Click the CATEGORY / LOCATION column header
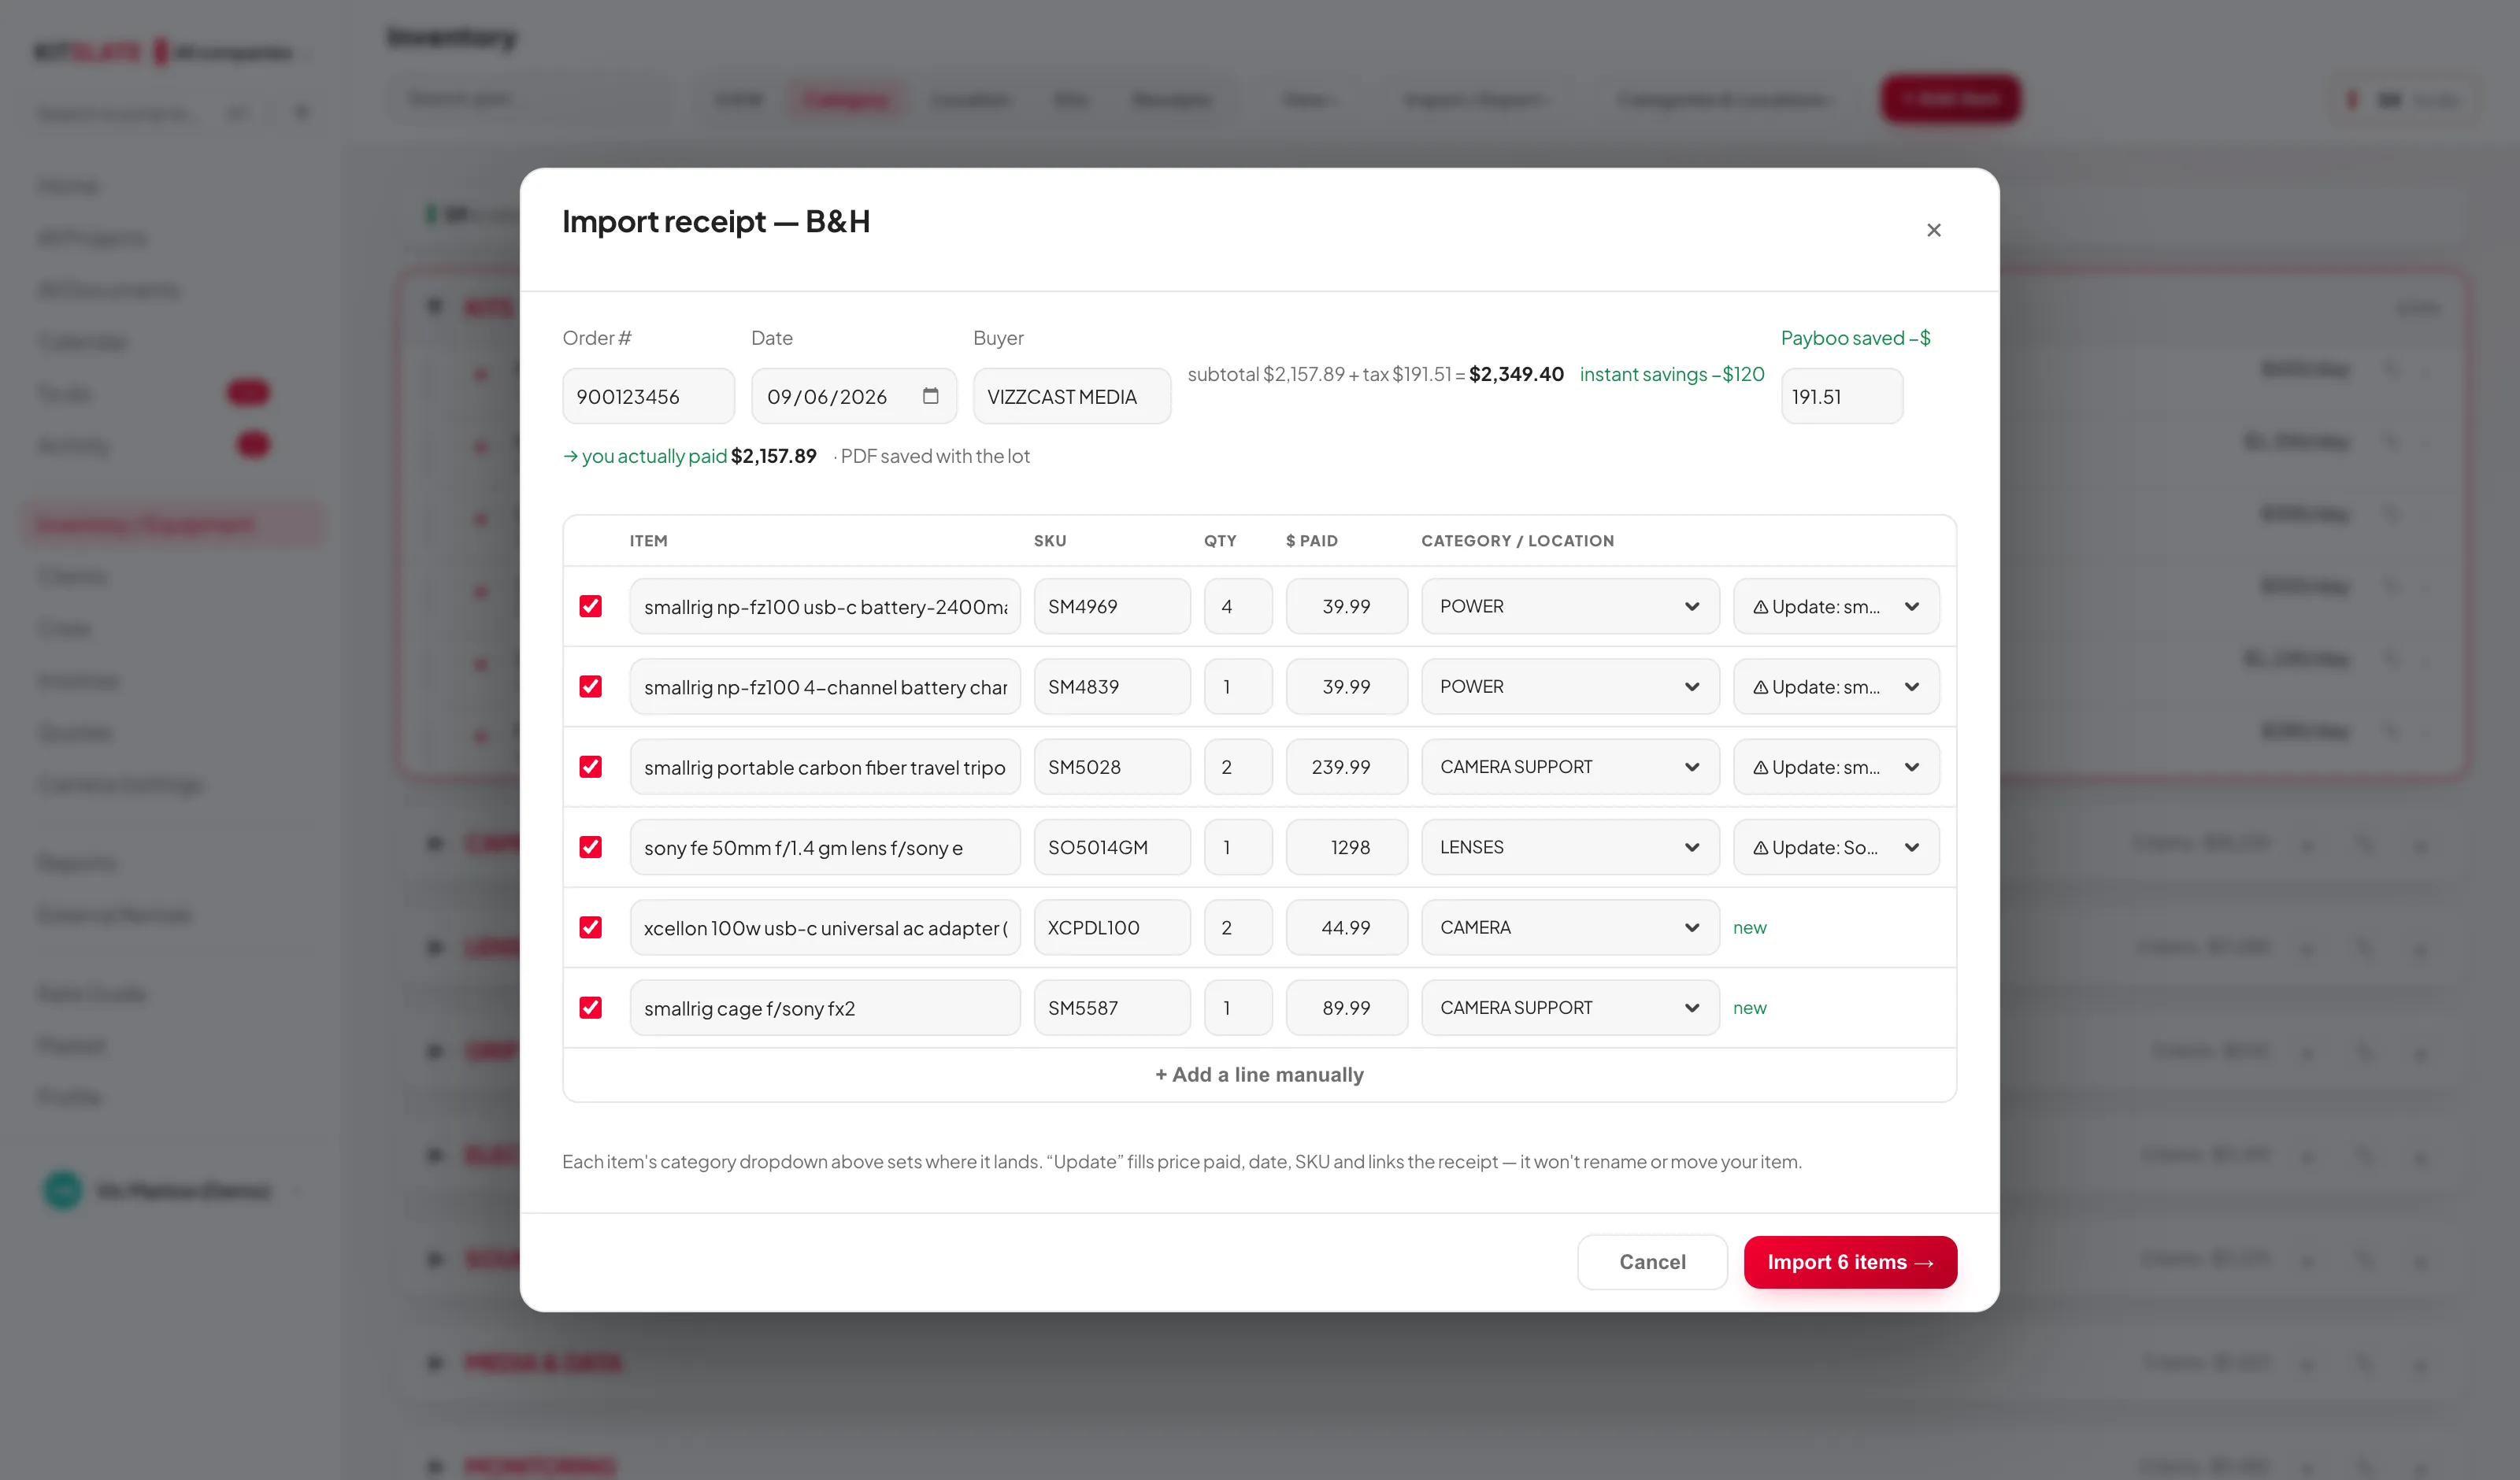This screenshot has height=1480, width=2520. 1517,540
